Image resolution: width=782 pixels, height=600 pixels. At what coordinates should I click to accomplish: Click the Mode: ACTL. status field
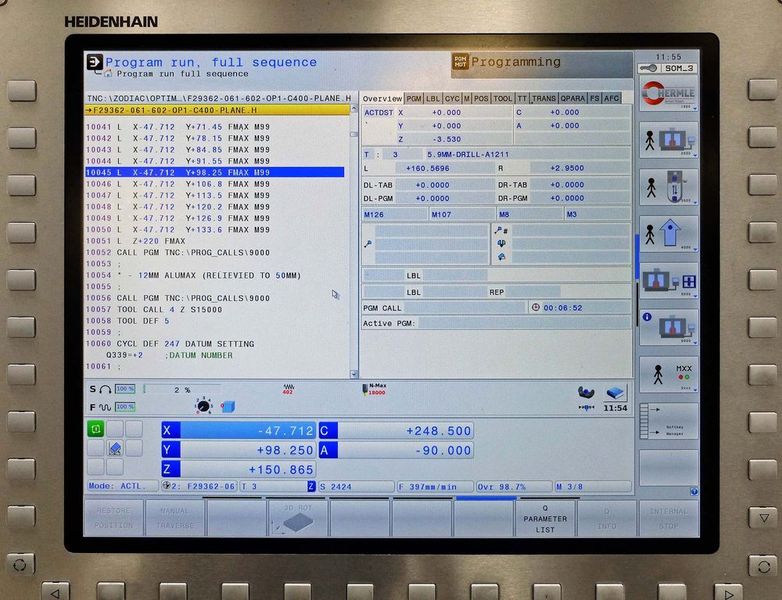122,486
